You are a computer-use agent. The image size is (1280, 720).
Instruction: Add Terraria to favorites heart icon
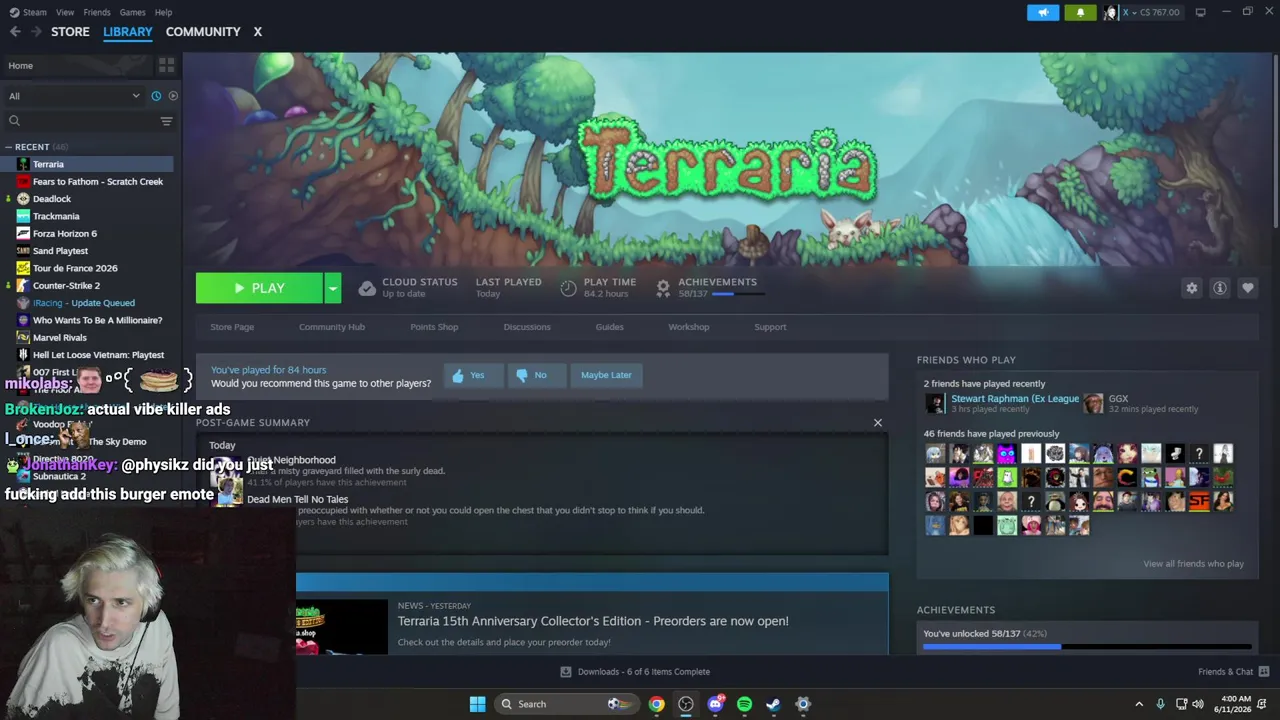click(x=1248, y=288)
